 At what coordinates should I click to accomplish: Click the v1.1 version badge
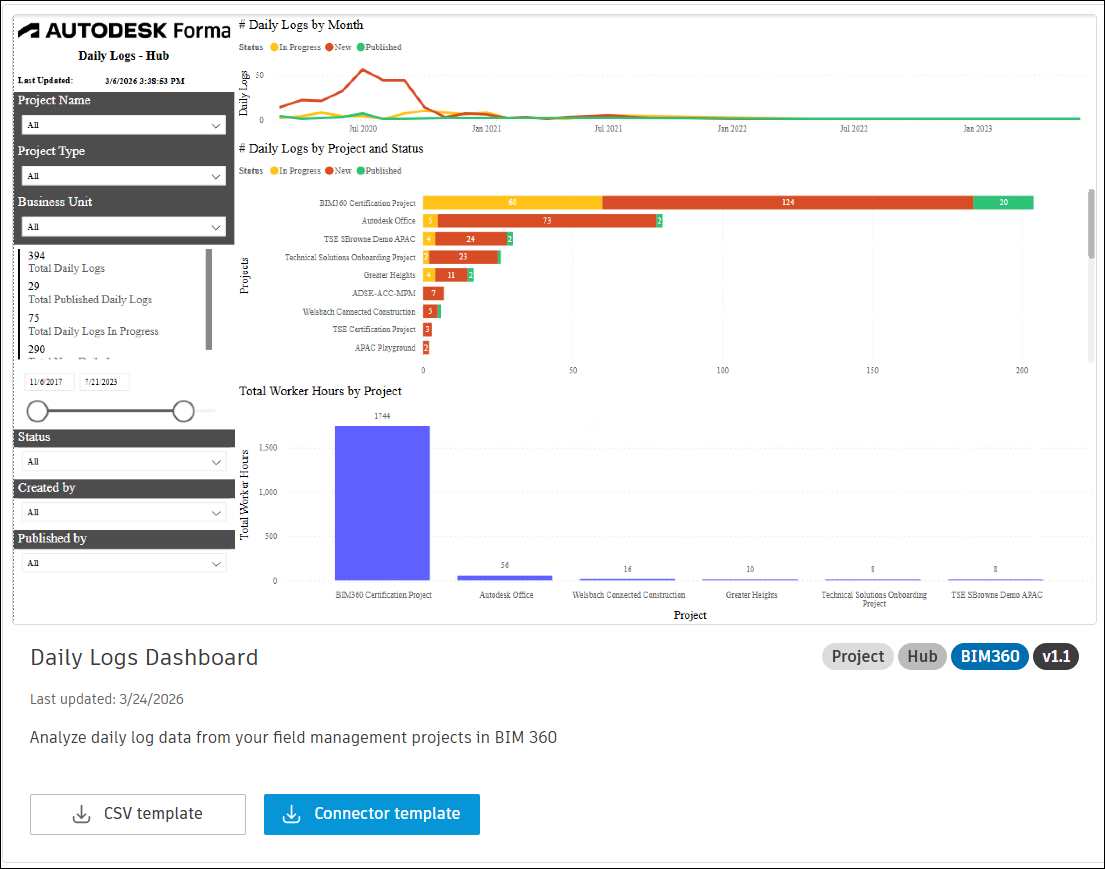coord(1056,657)
